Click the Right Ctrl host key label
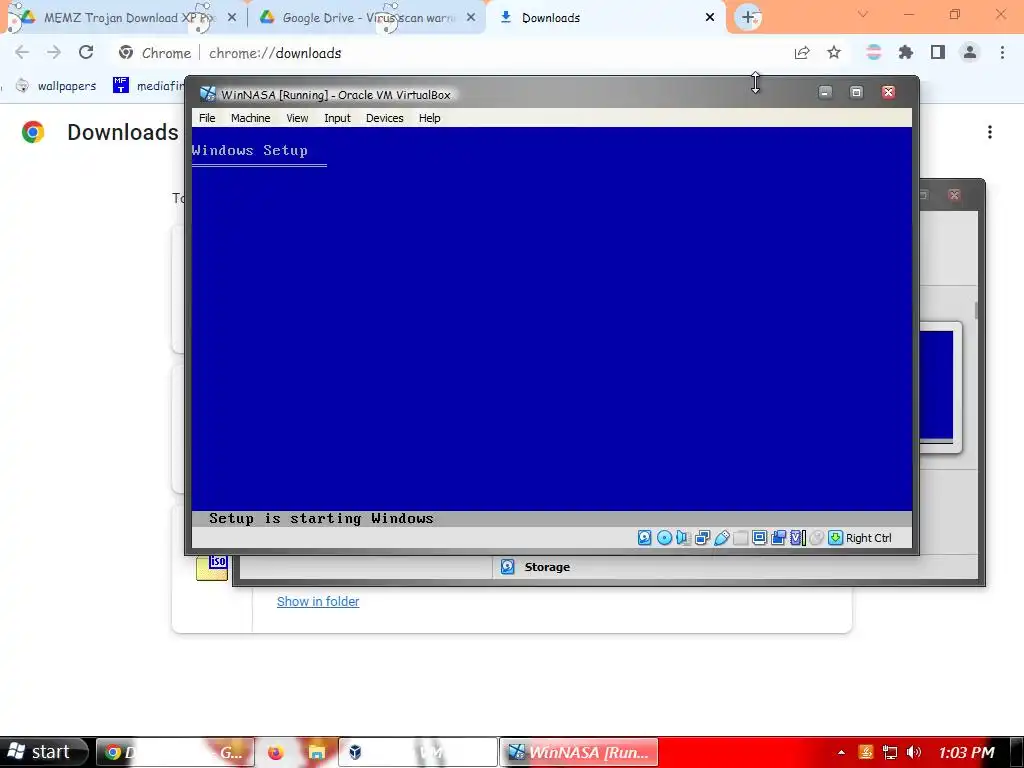 (x=869, y=538)
